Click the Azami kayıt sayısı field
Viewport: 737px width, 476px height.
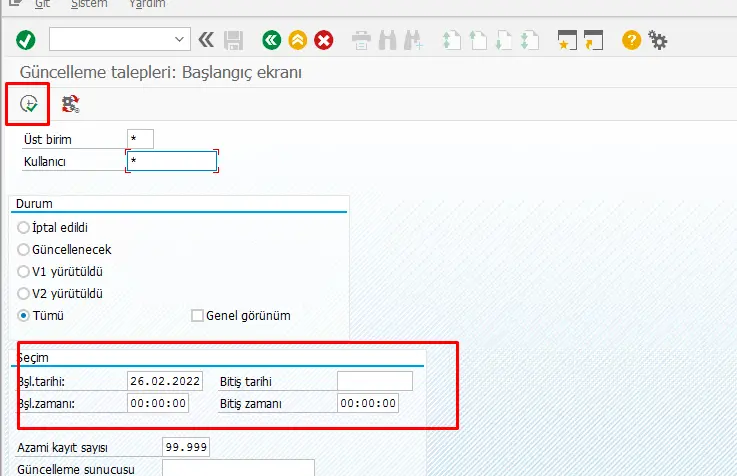point(185,446)
